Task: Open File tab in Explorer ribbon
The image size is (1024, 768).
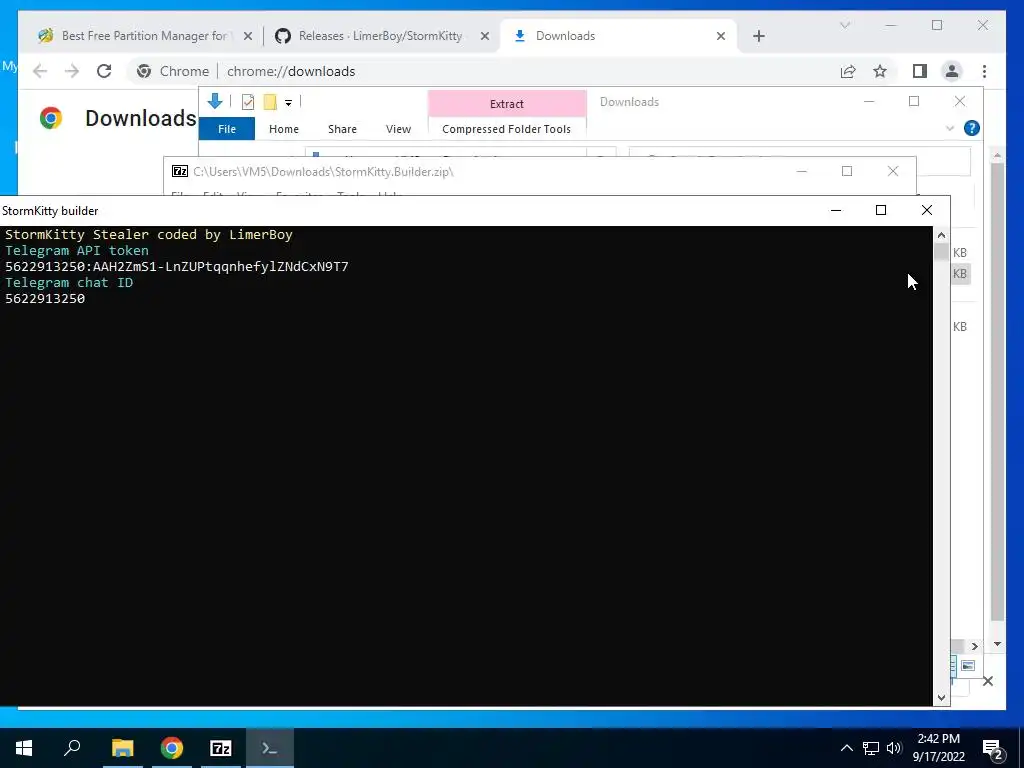Action: point(227,129)
